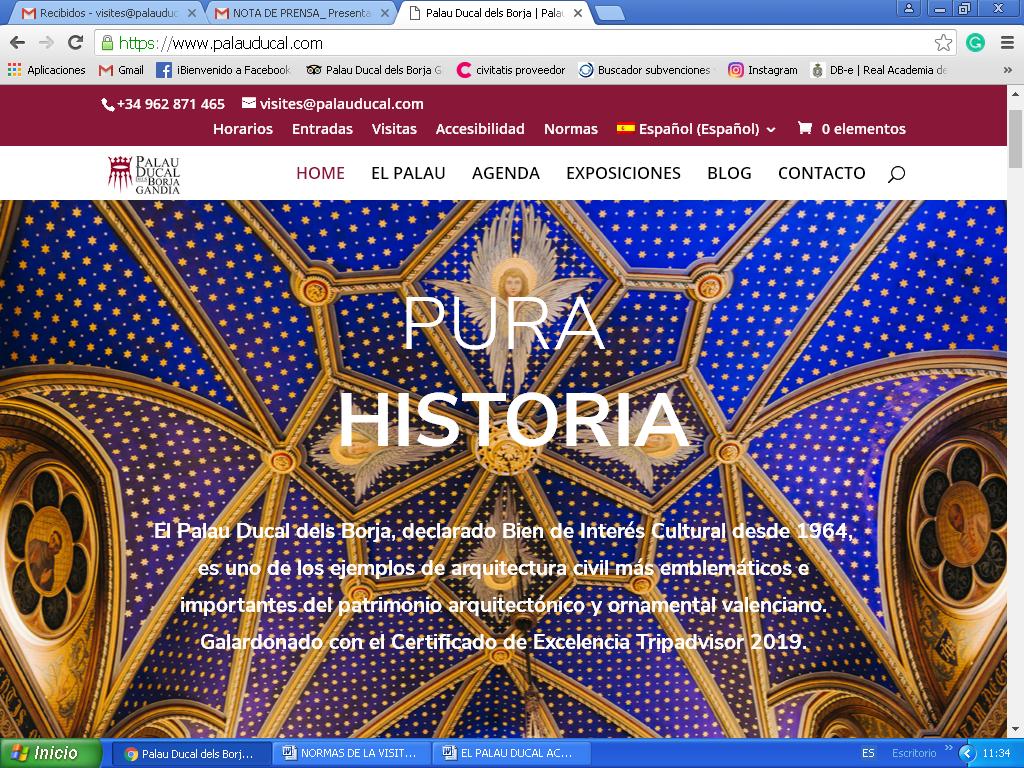
Task: Open the Normas link
Action: pyautogui.click(x=571, y=129)
